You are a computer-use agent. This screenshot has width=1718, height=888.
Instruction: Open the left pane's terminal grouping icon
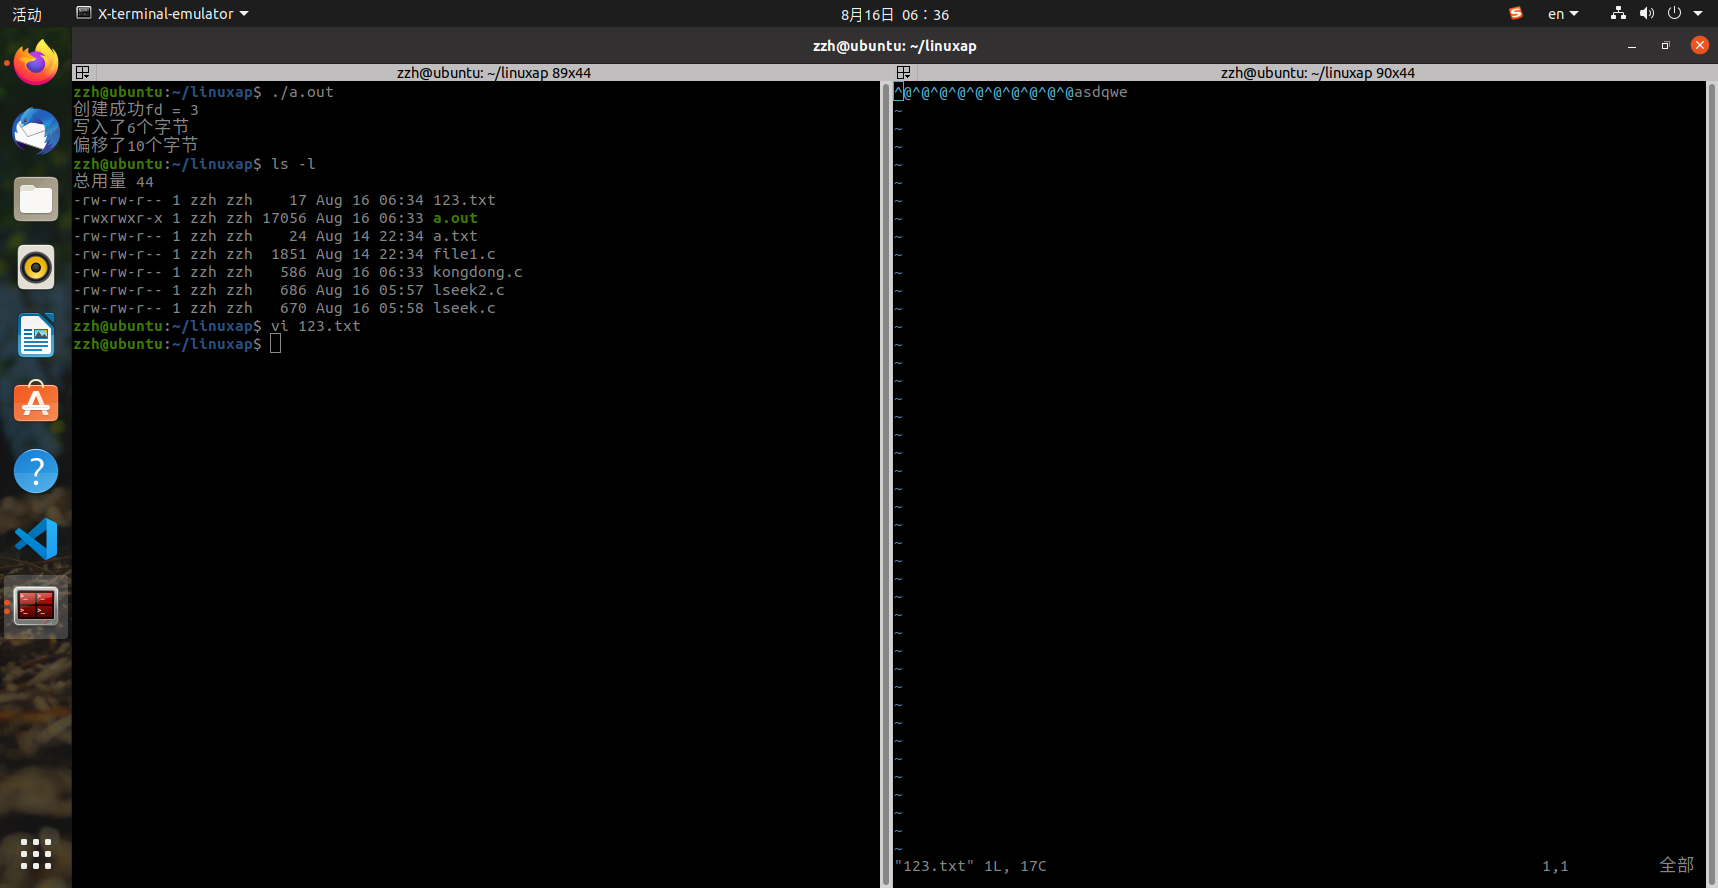tap(83, 72)
